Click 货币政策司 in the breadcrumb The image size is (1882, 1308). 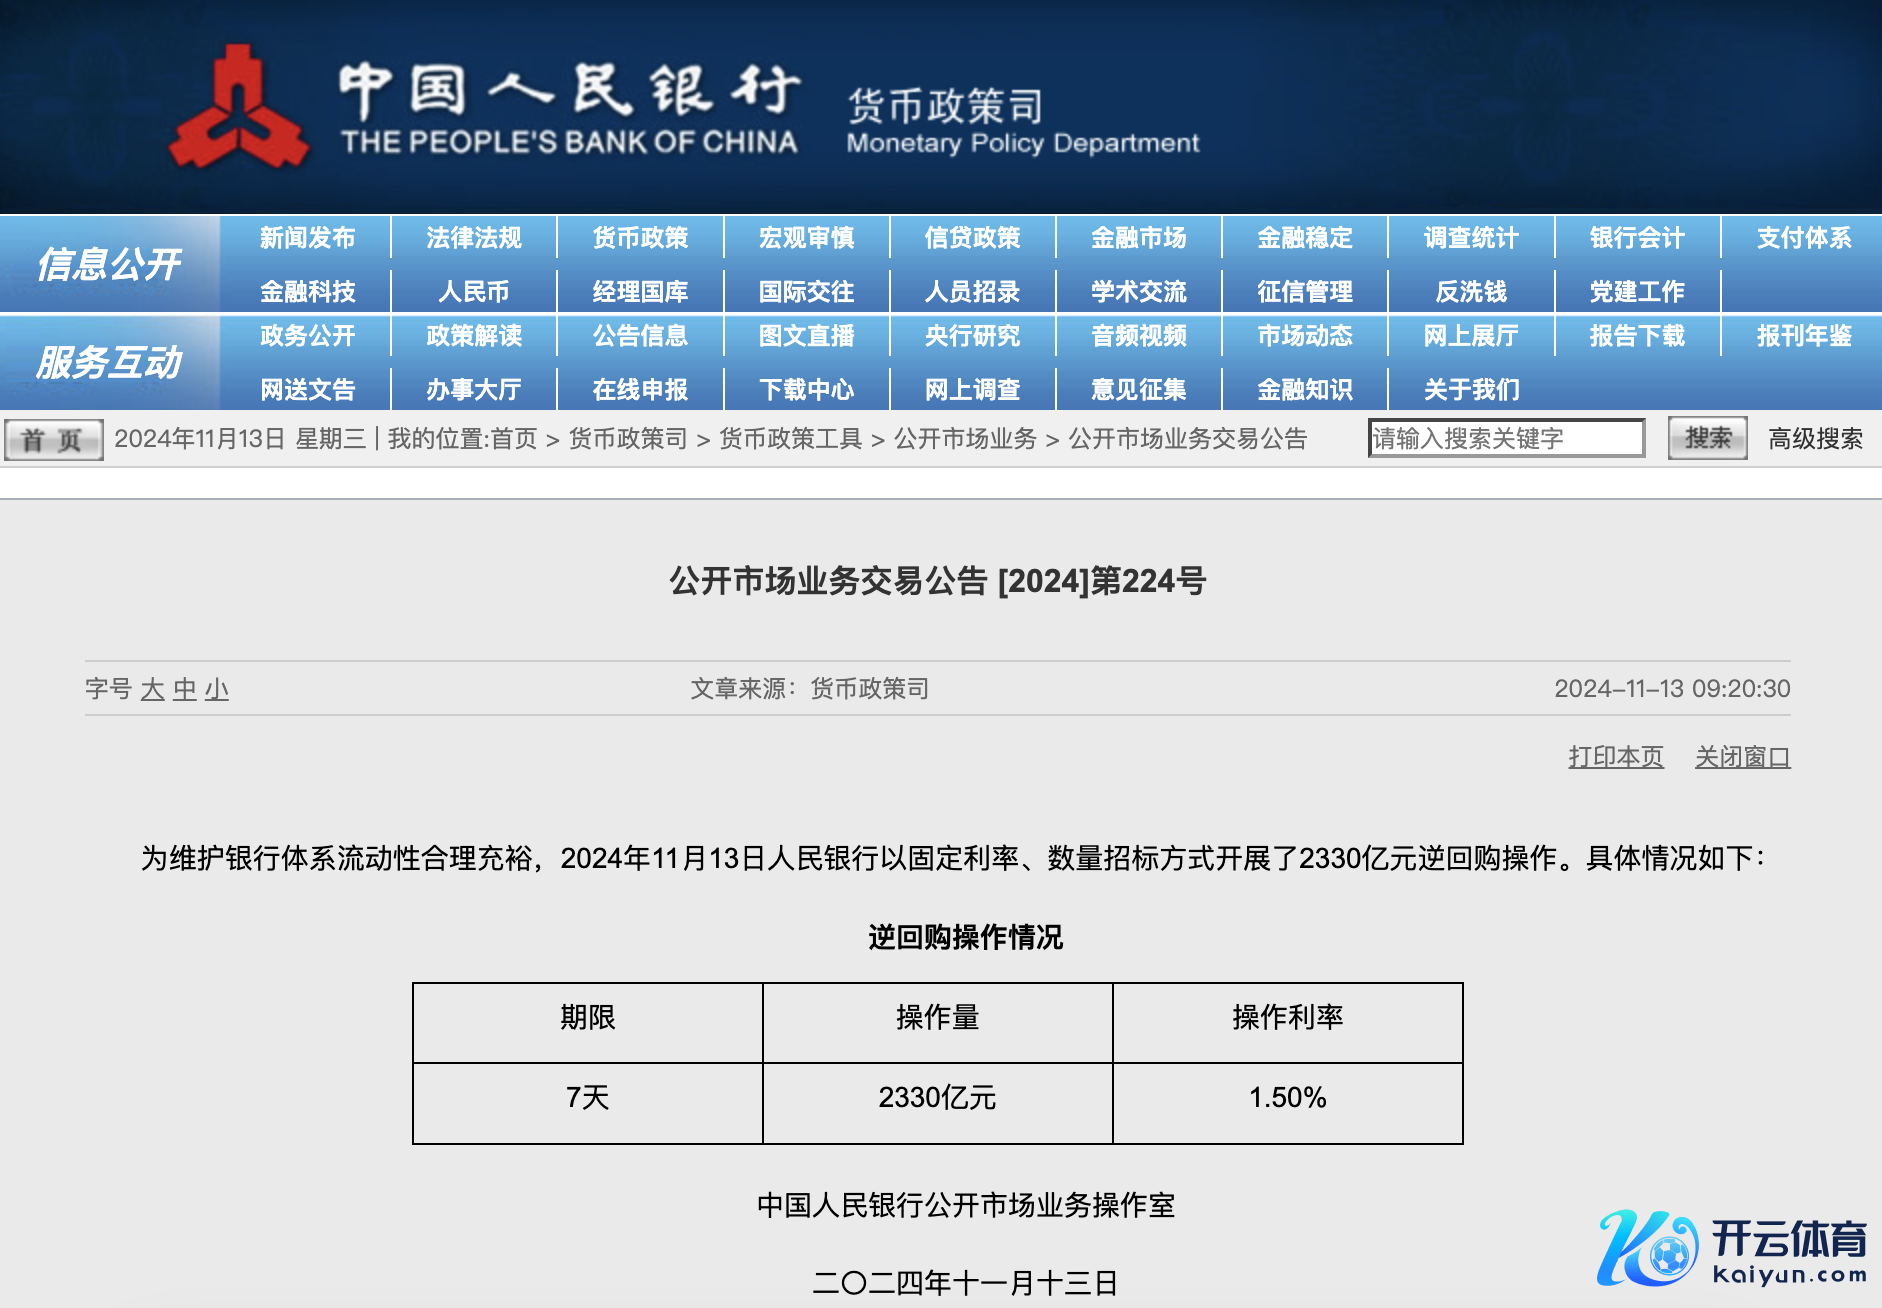click(628, 439)
